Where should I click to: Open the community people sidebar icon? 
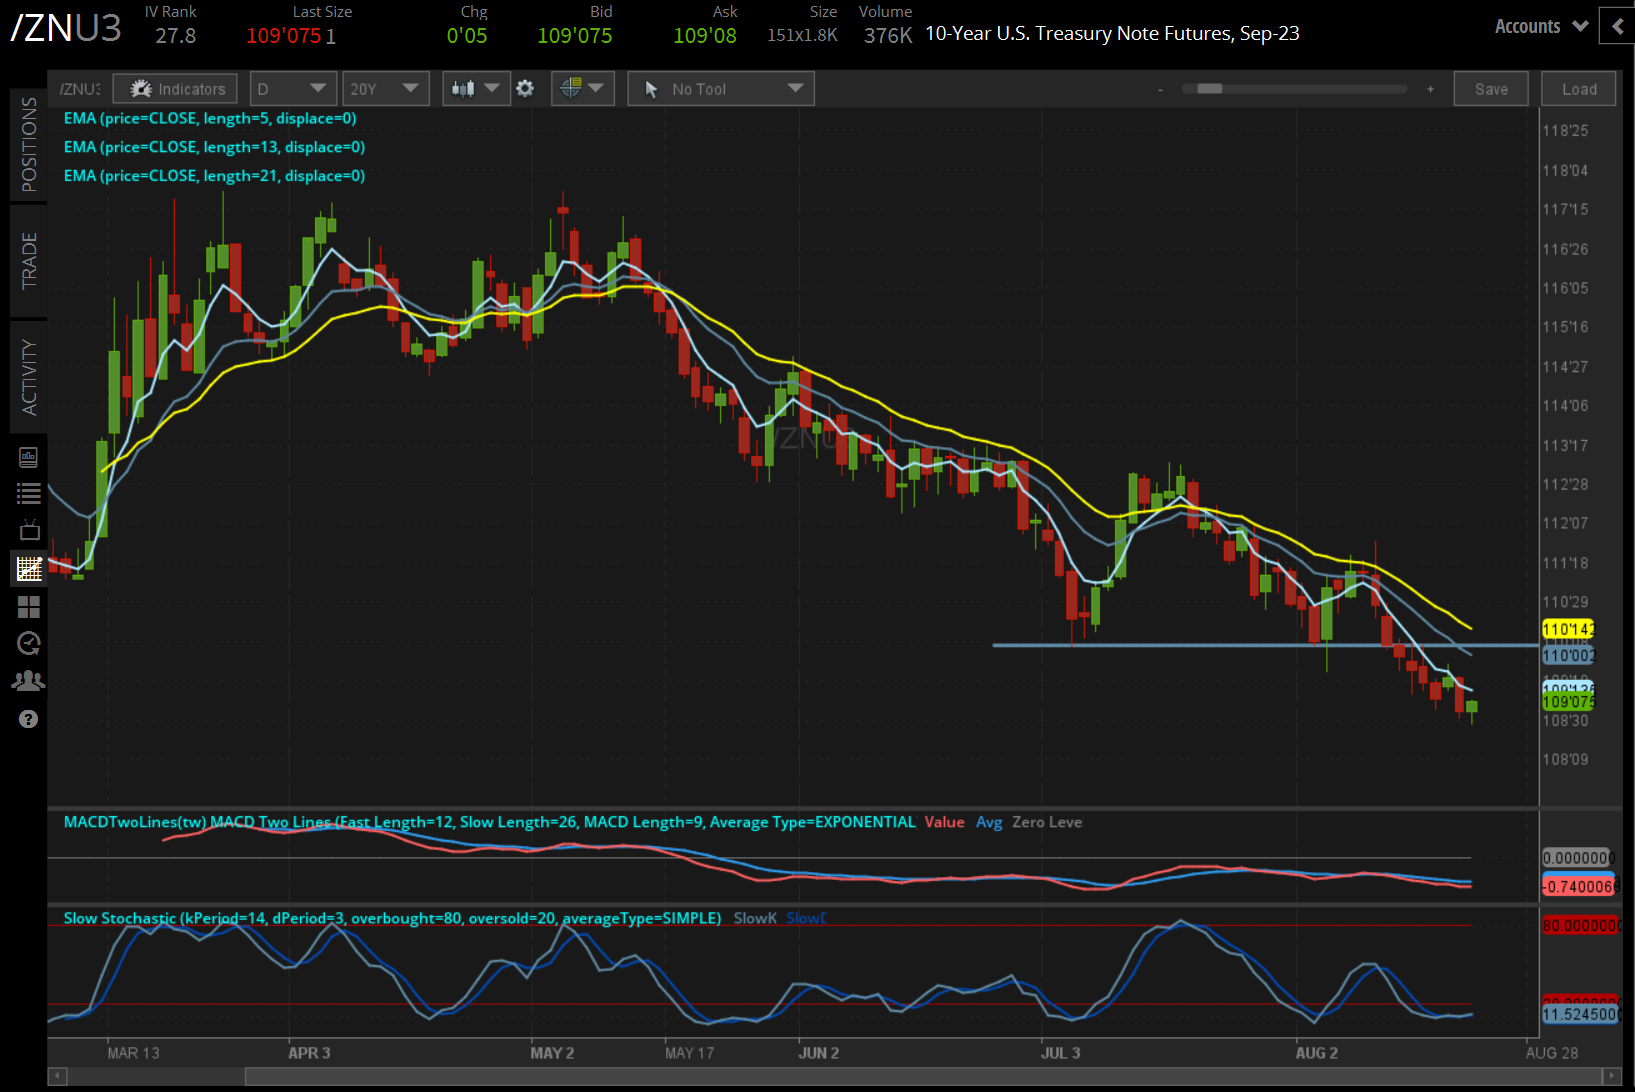click(x=29, y=681)
